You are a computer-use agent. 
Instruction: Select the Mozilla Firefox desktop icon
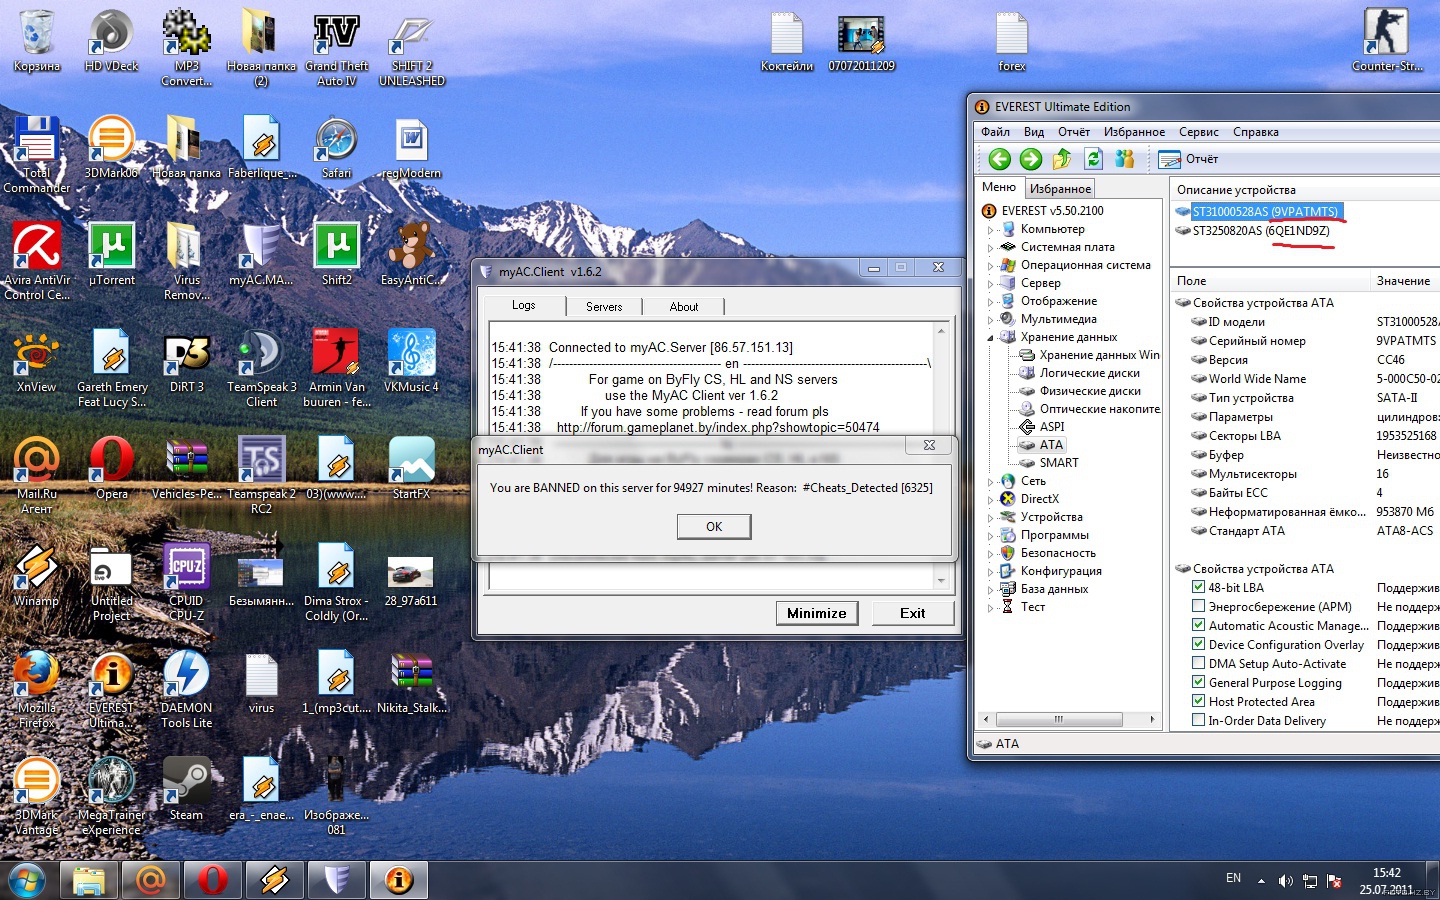37,690
